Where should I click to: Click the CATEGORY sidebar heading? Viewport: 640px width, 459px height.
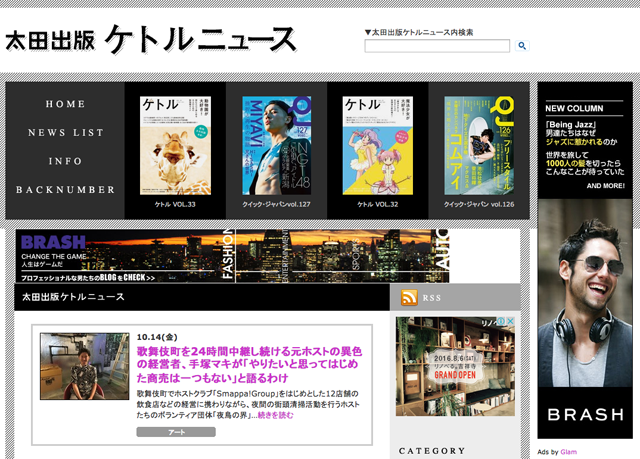[432, 451]
